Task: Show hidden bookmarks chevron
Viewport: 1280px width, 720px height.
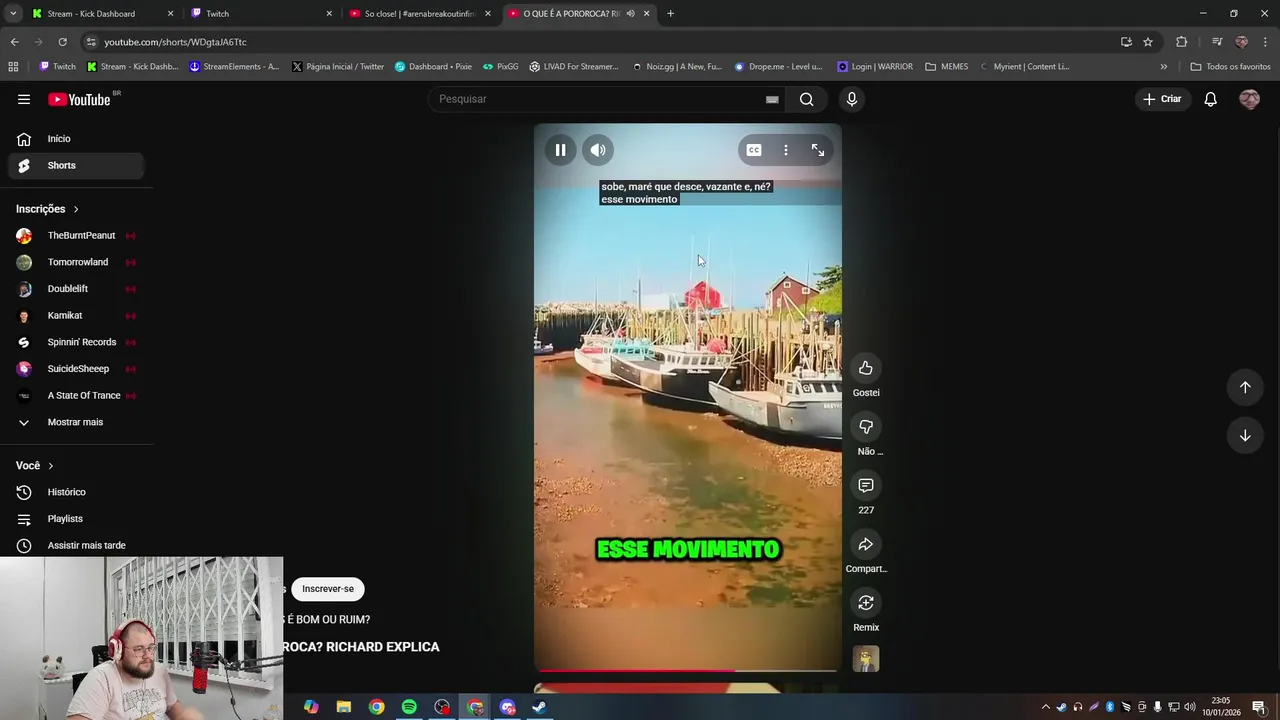Action: (x=1163, y=67)
